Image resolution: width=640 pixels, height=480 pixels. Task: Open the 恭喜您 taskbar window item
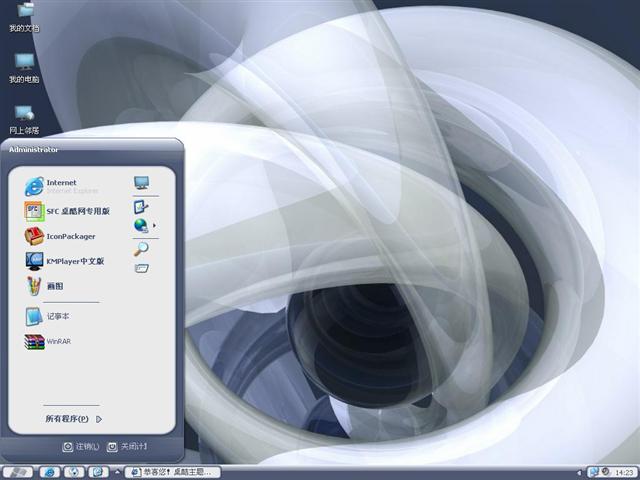[x=168, y=471]
